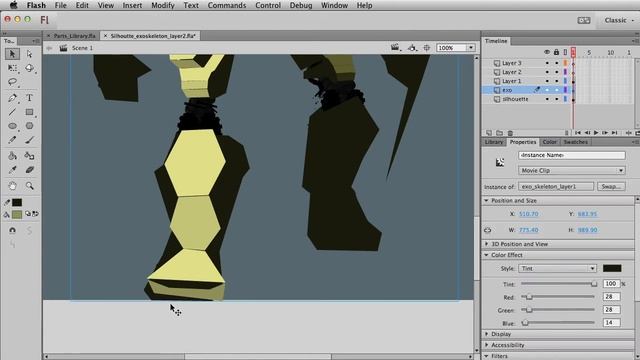Screen dimensions: 640x360
Task: Switch to the Parts_Library.fla document tab
Action: 74,36
